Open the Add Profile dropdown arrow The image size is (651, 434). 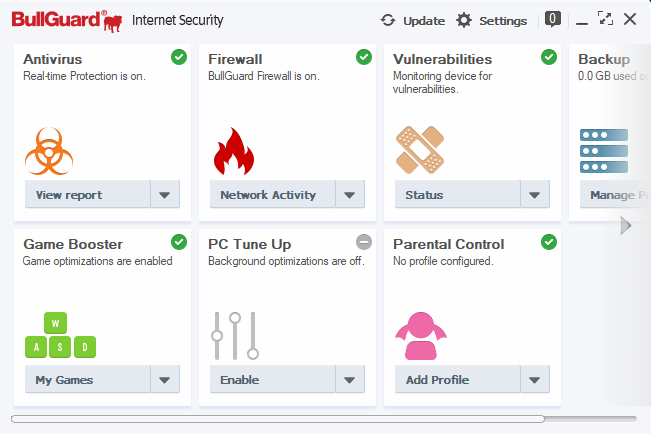535,380
